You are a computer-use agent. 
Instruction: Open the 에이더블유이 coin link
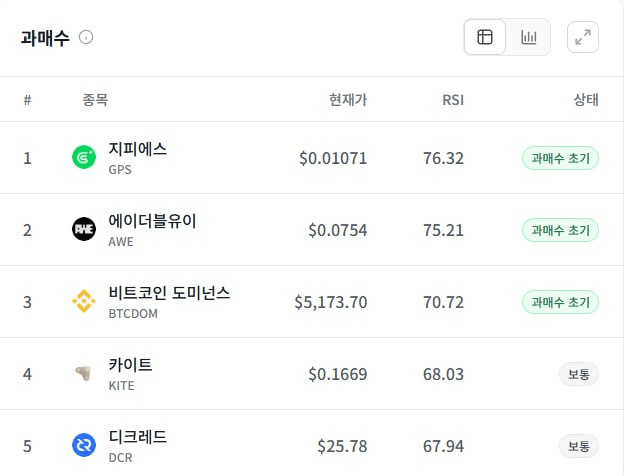(152, 221)
